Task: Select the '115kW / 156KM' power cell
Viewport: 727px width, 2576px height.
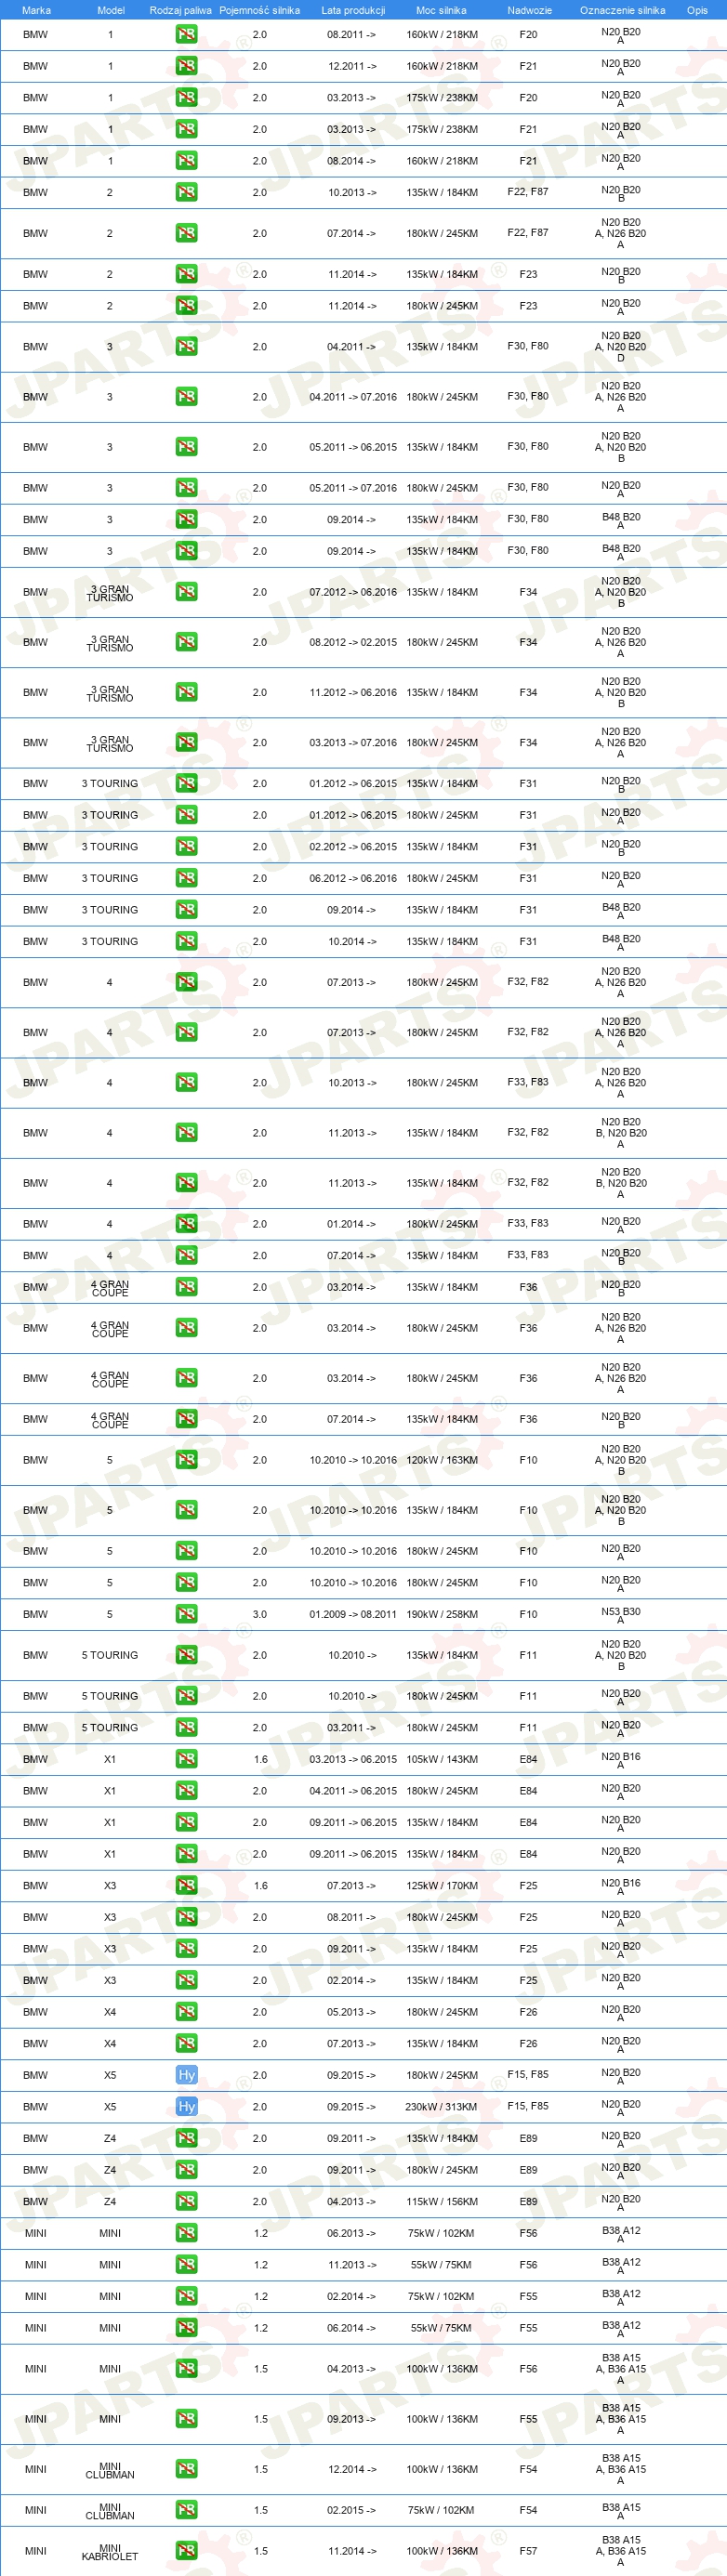Action: pos(442,2201)
